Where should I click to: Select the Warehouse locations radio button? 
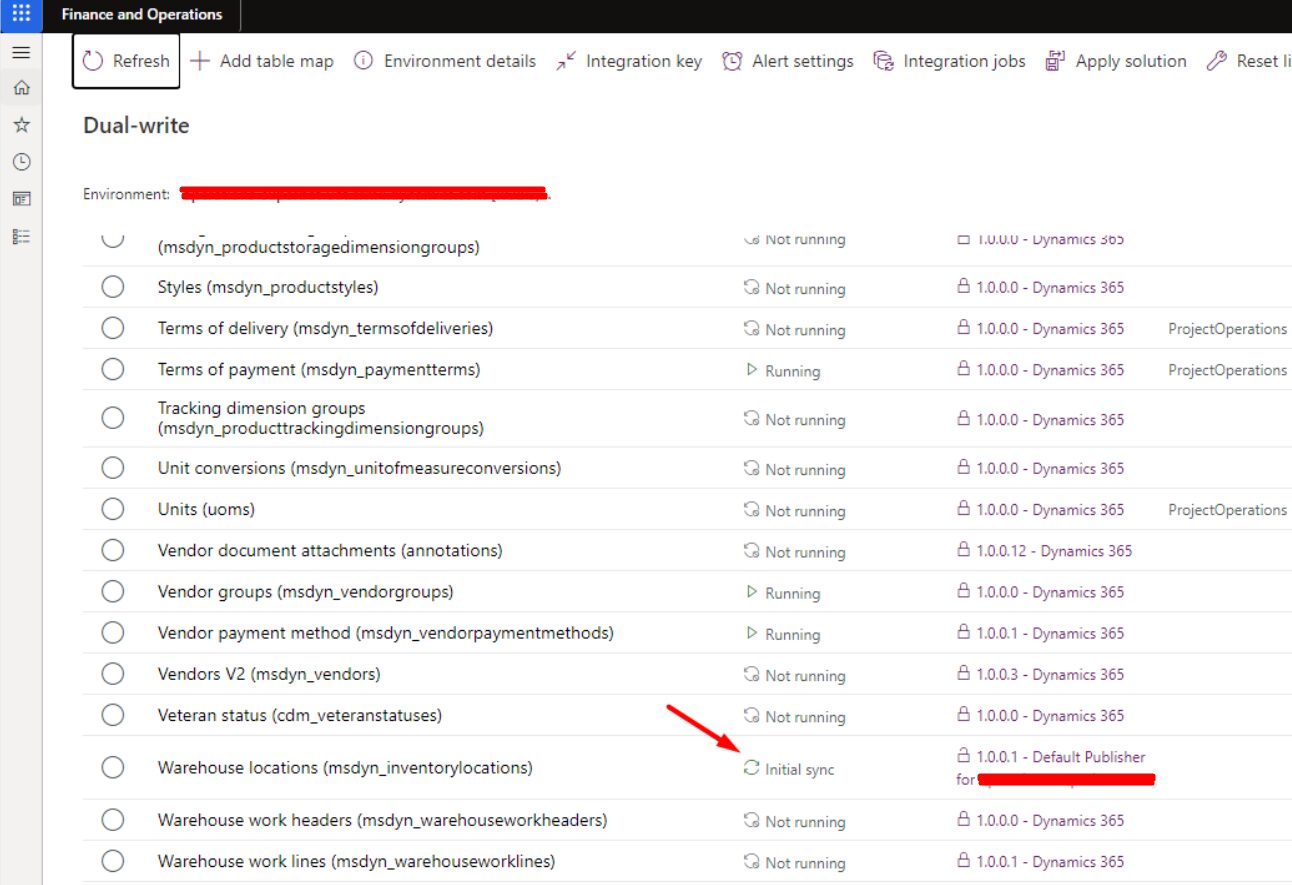[113, 768]
